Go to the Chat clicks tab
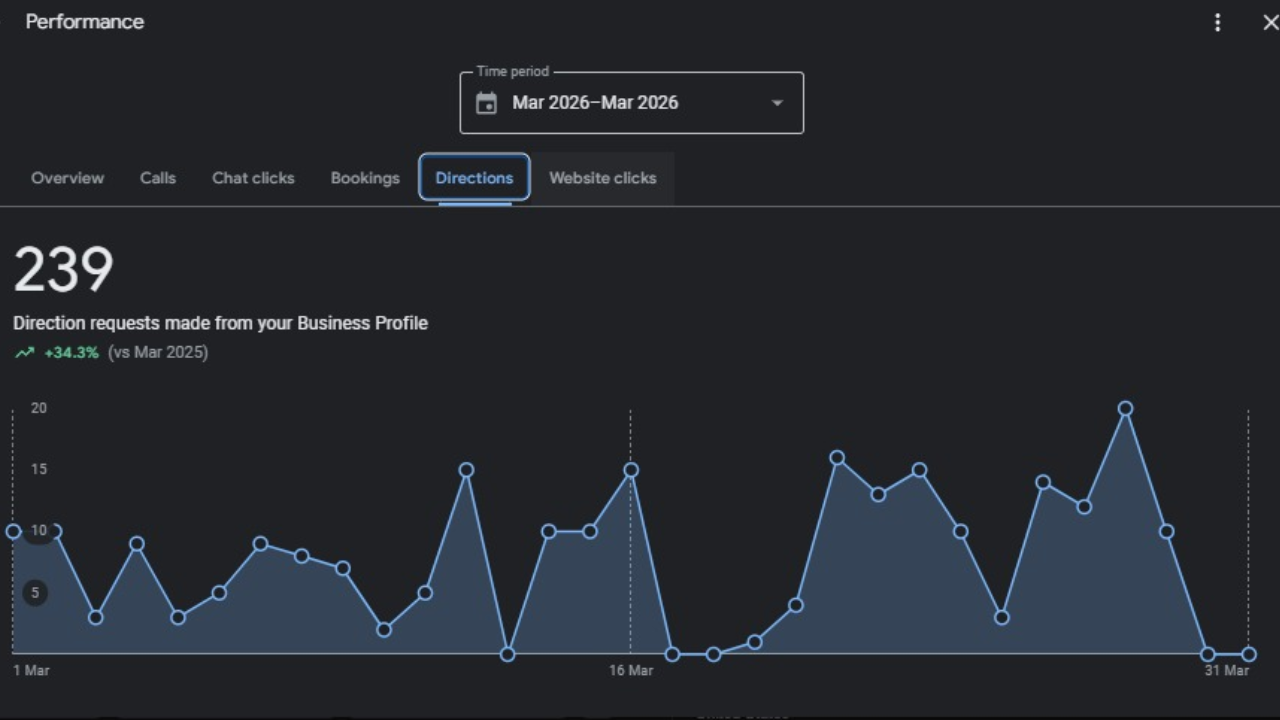The height and width of the screenshot is (720, 1280). coord(253,178)
